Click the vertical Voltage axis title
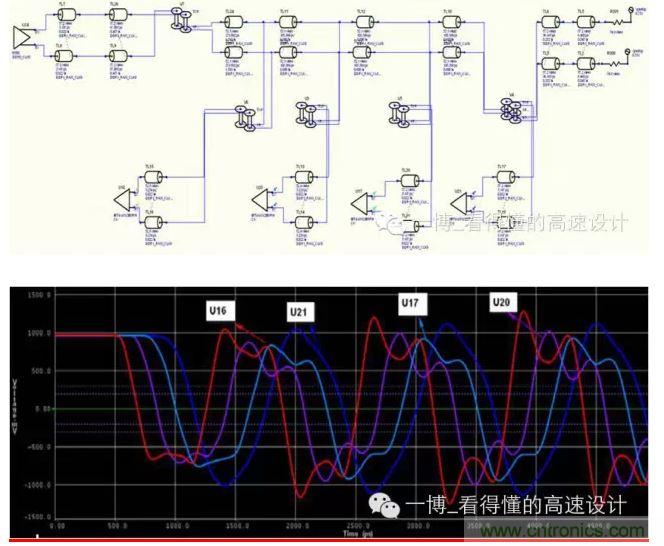The width and height of the screenshot is (664, 546). click(16, 400)
